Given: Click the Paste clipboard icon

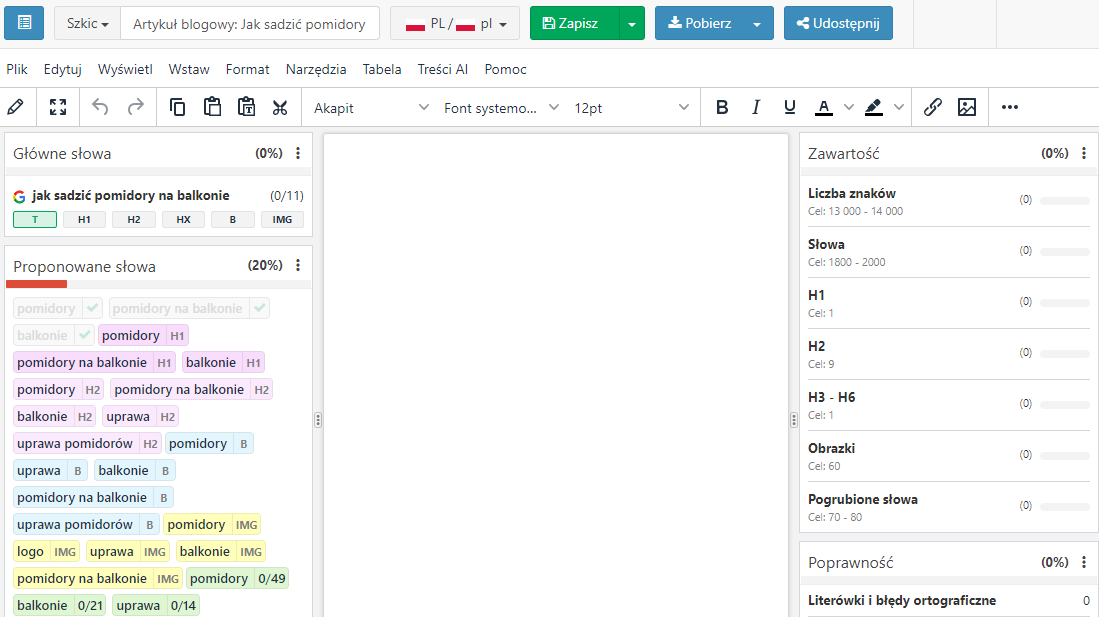Looking at the screenshot, I should [x=212, y=107].
